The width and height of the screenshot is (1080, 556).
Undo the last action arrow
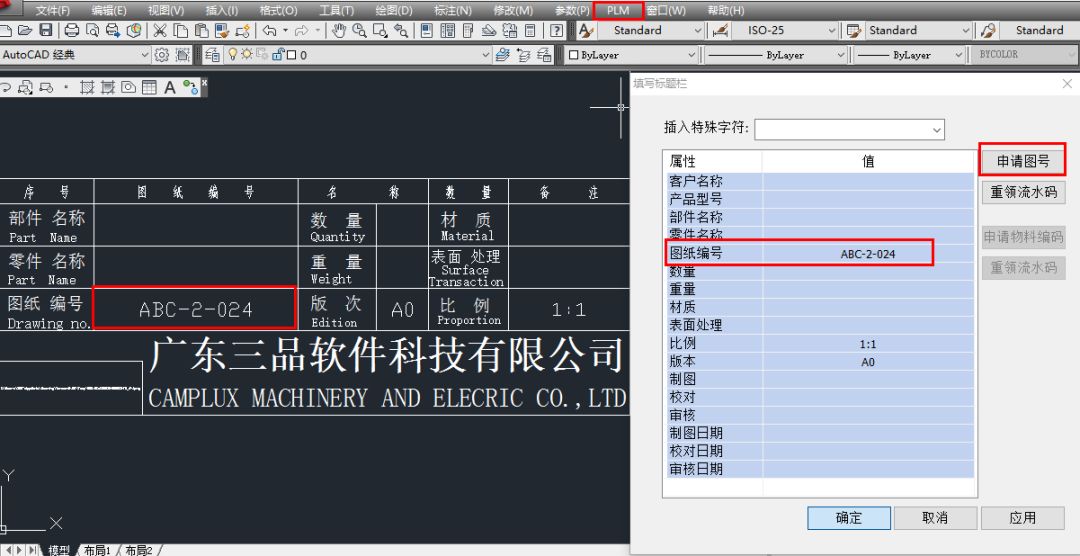[x=269, y=30]
